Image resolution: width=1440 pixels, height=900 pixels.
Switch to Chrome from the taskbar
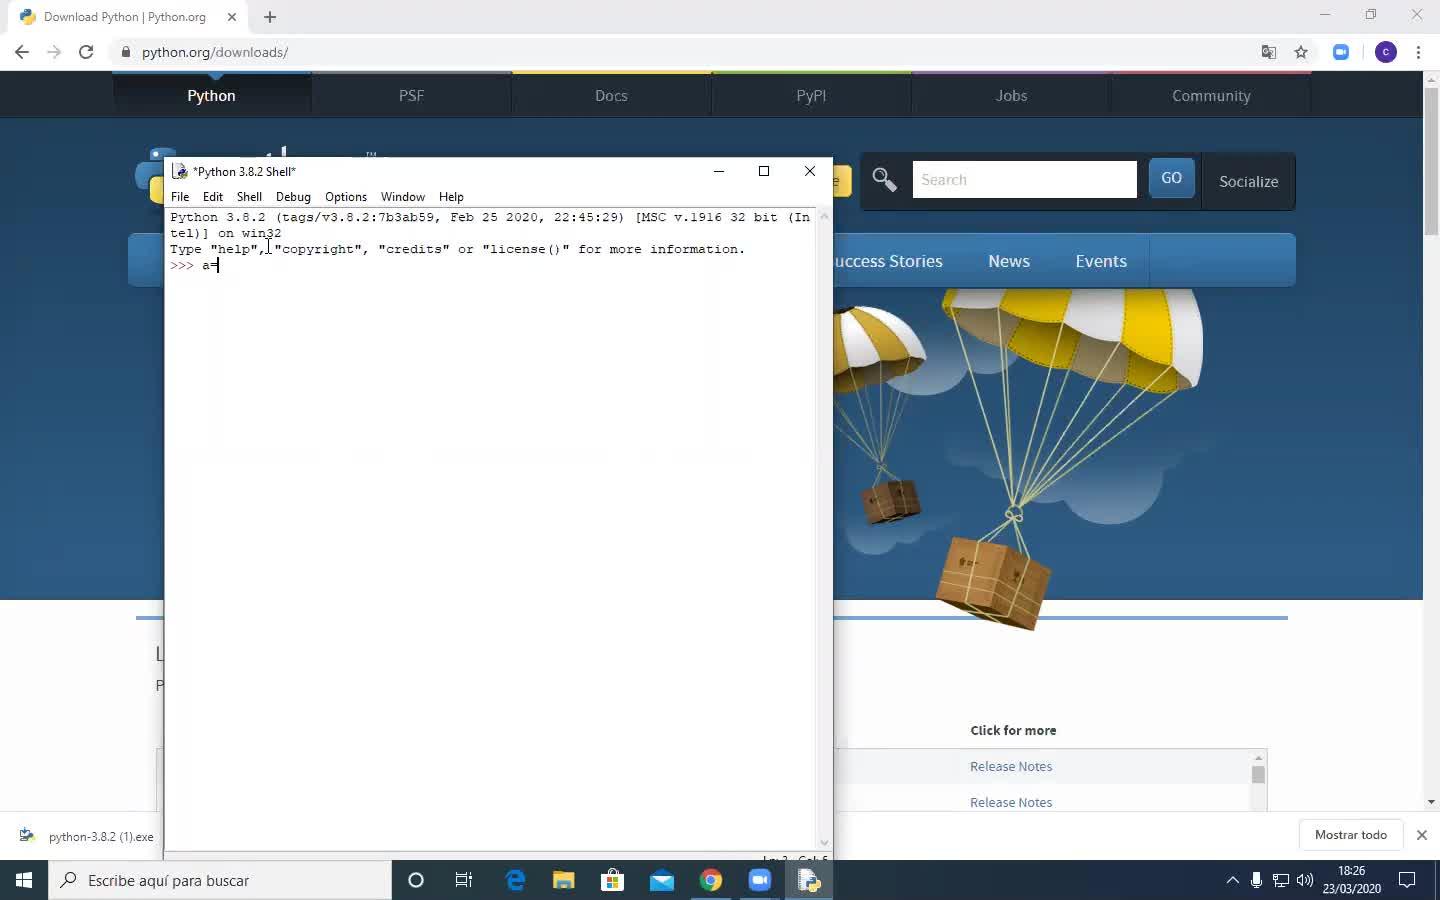pyautogui.click(x=711, y=880)
